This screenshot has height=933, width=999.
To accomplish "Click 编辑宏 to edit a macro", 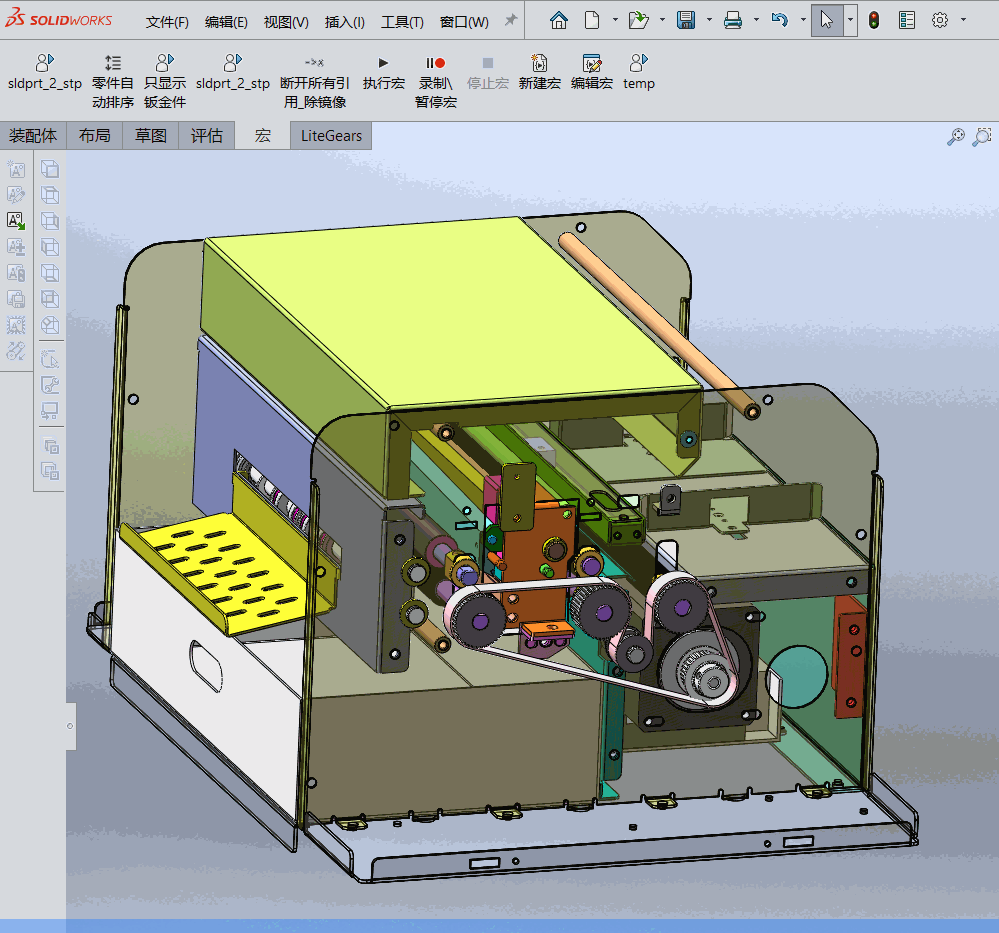I will 592,73.
